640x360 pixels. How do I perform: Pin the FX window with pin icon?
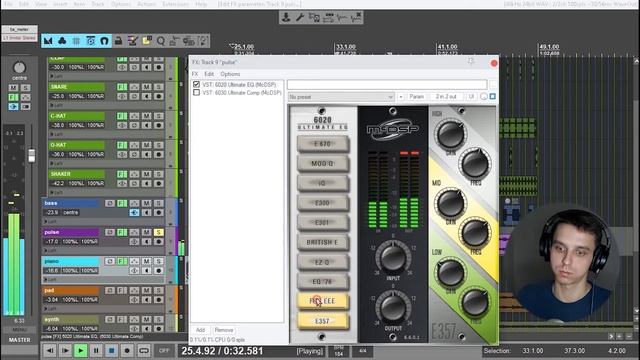coord(471,62)
